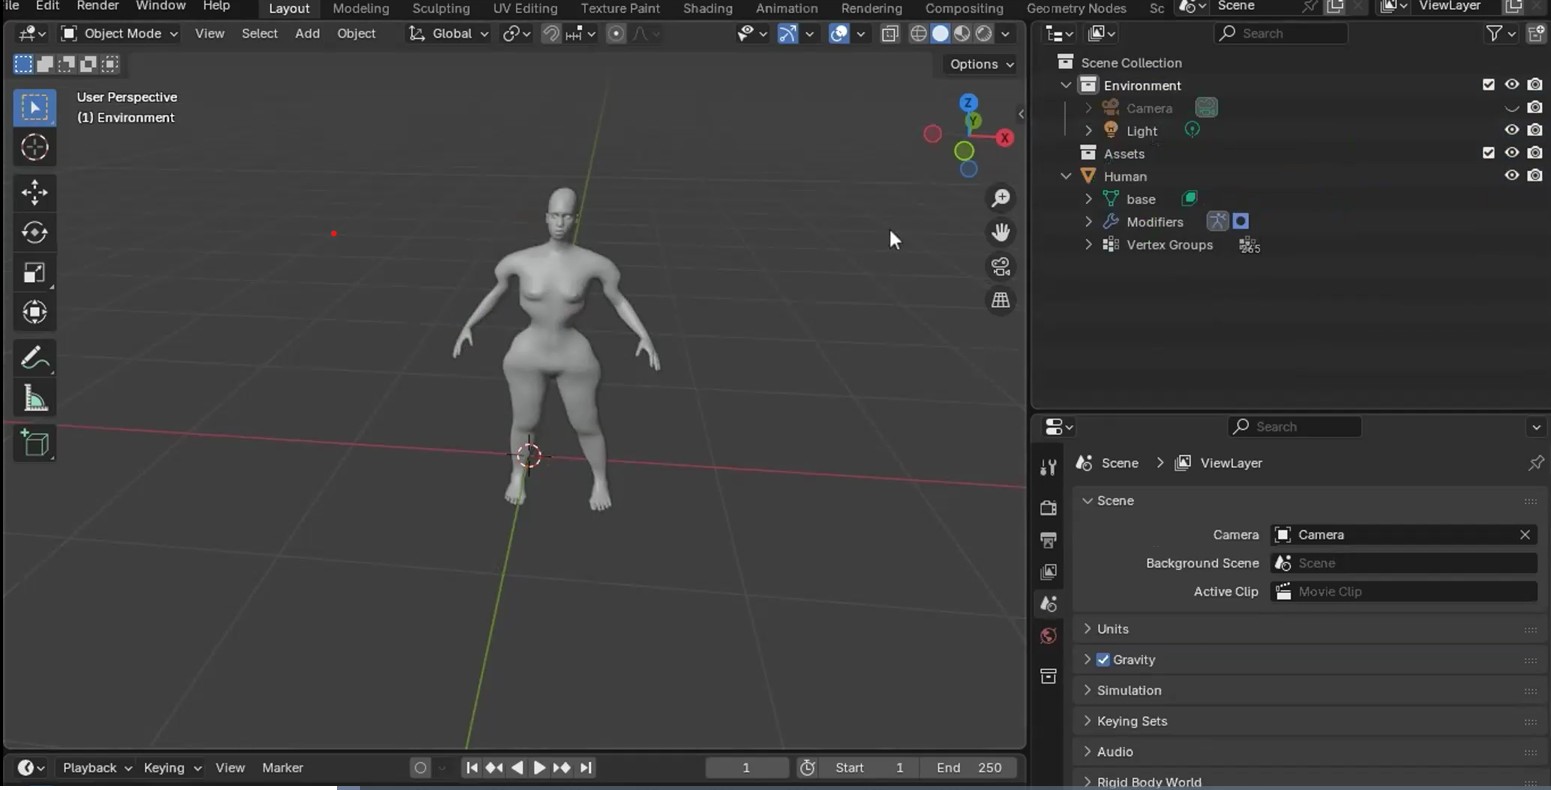Toggle camera view in viewport
1551x790 pixels.
1000,266
